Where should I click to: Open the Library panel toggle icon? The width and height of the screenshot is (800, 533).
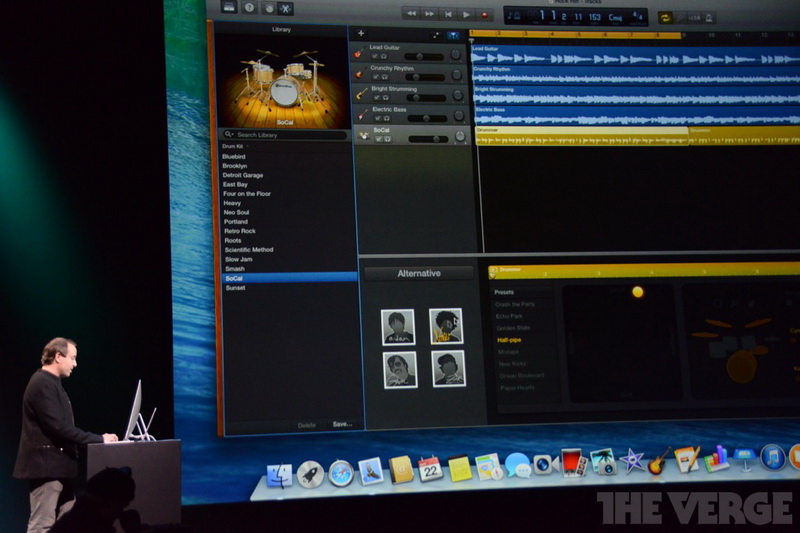(x=229, y=7)
